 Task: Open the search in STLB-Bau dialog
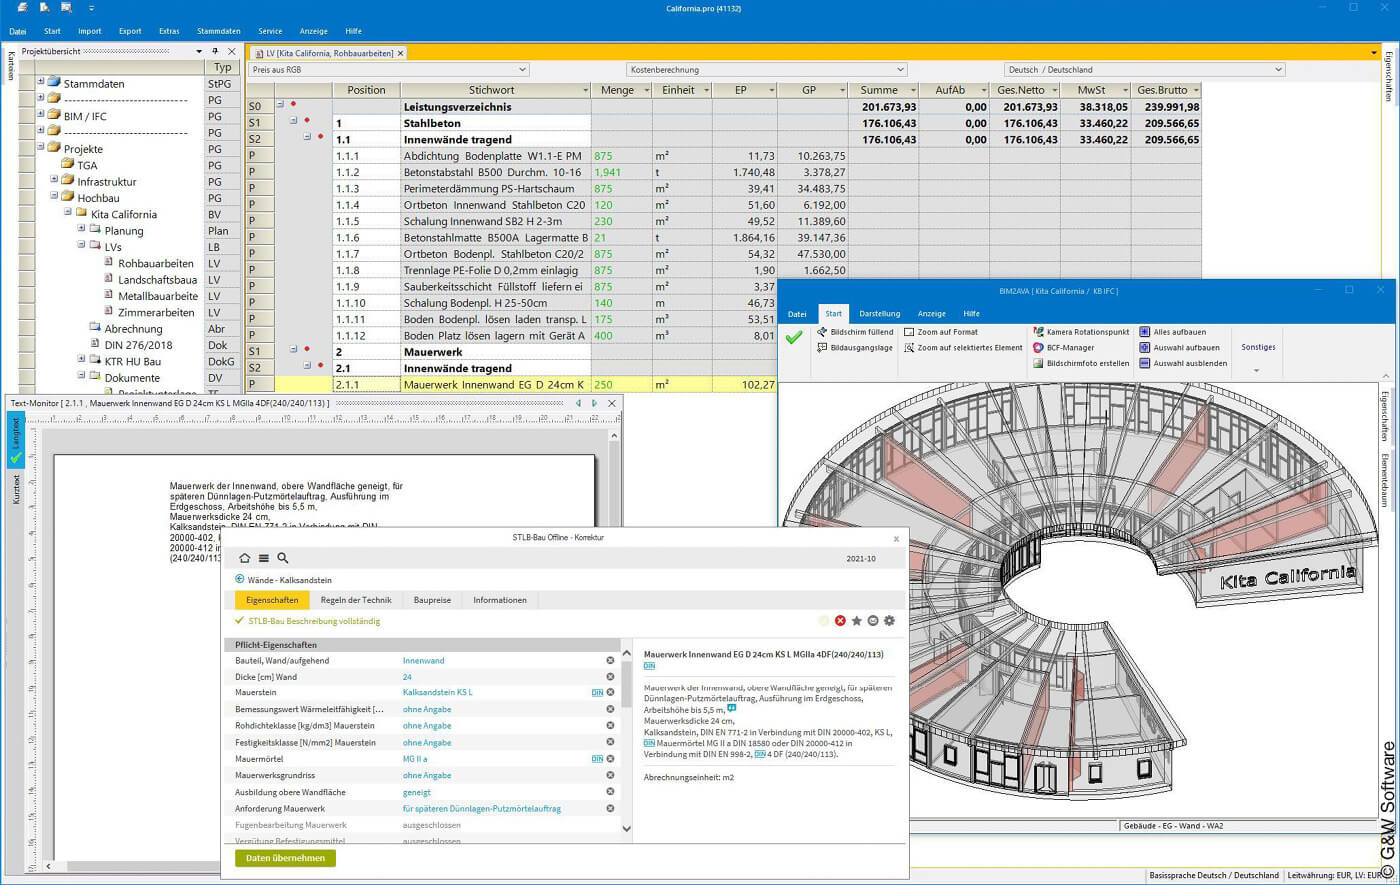pyautogui.click(x=283, y=558)
